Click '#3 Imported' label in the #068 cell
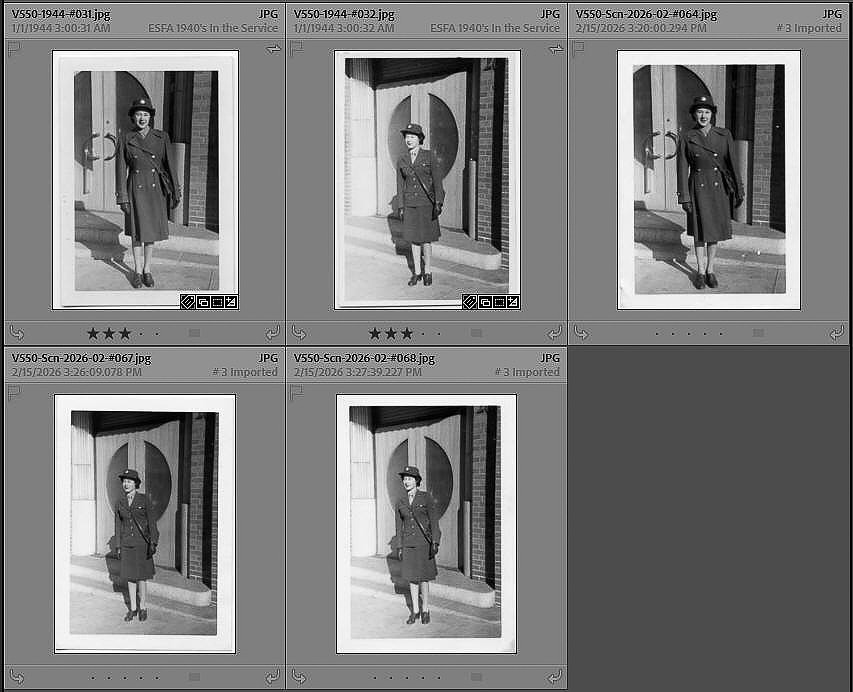 point(527,372)
